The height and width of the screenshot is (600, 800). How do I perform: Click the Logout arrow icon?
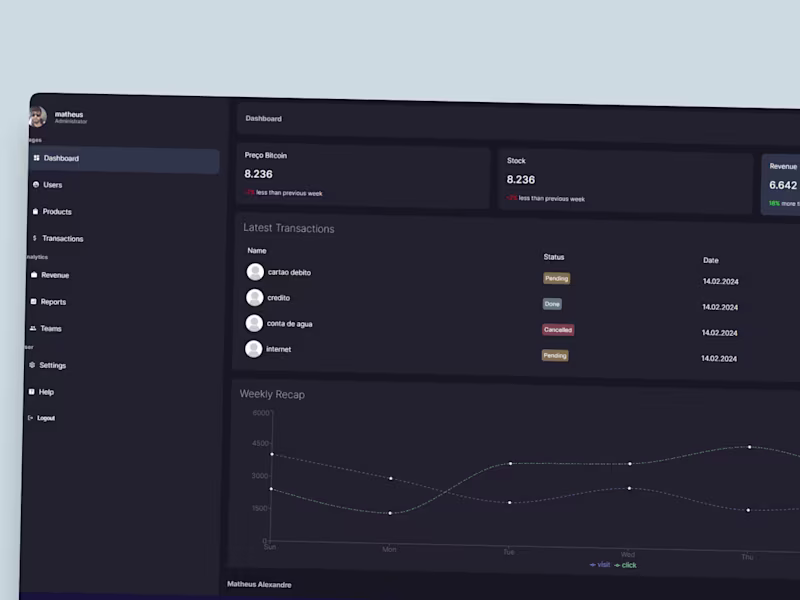31,417
